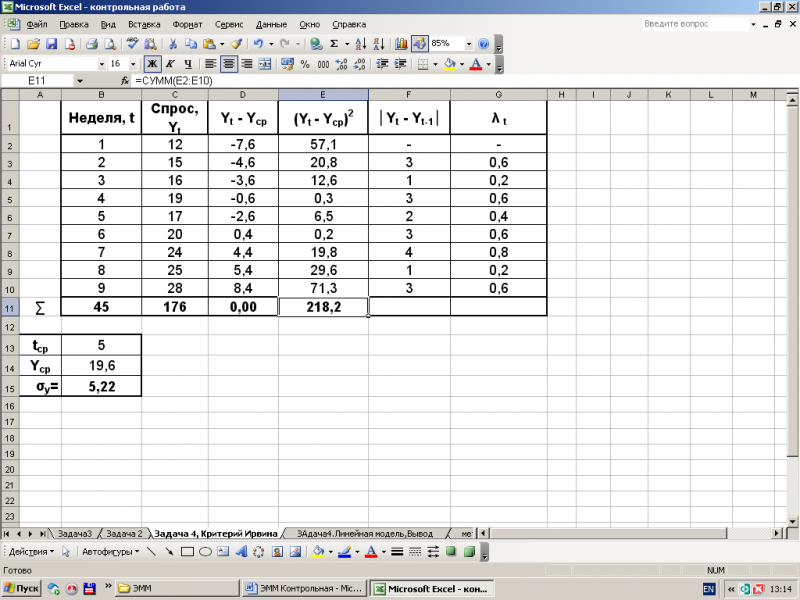The height and width of the screenshot is (600, 800).
Task: Copy the selected cells
Action: (x=191, y=44)
